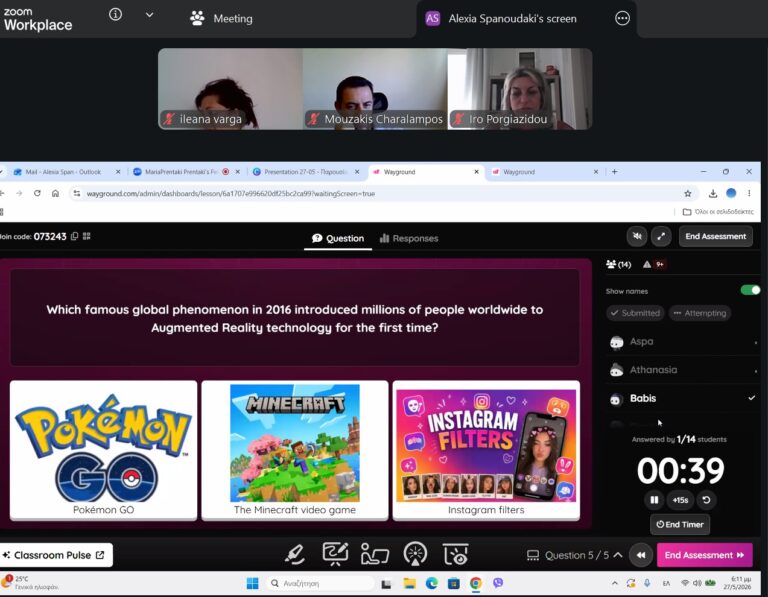Open Microsoft Edge from taskbar
This screenshot has height=597, width=768.
[432, 583]
